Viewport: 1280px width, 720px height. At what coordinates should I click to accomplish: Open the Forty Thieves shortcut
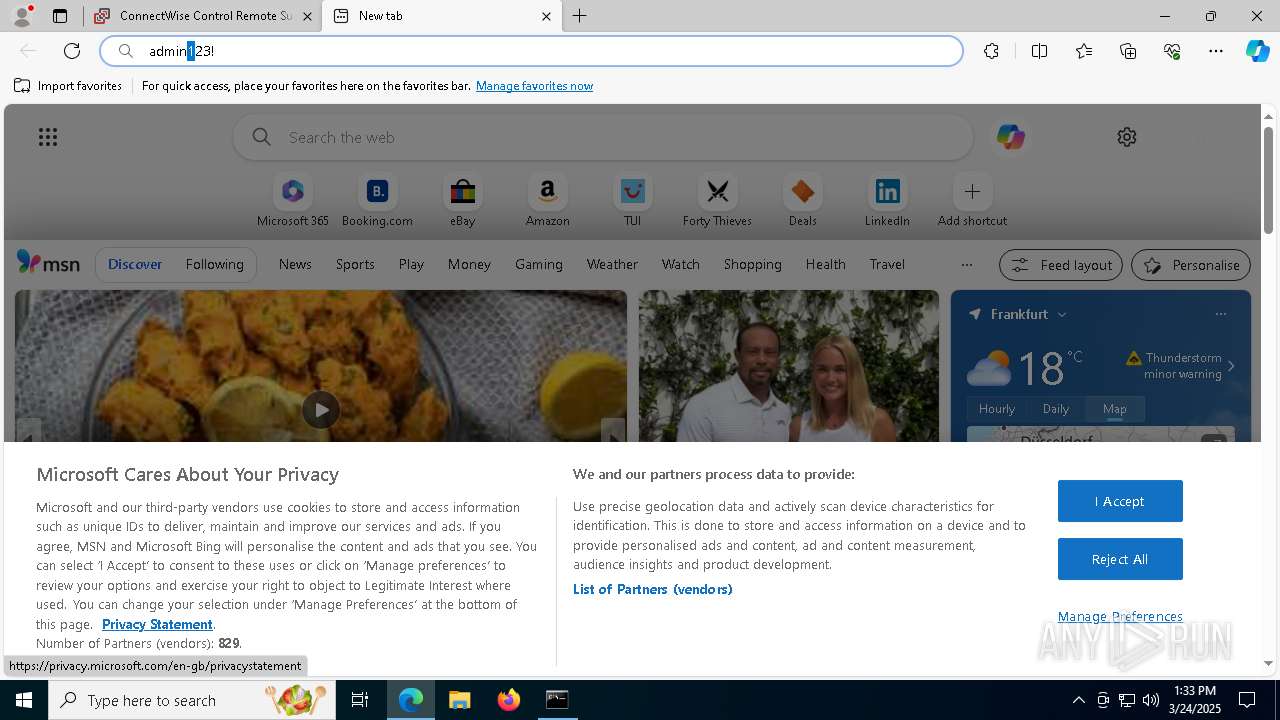pyautogui.click(x=717, y=201)
